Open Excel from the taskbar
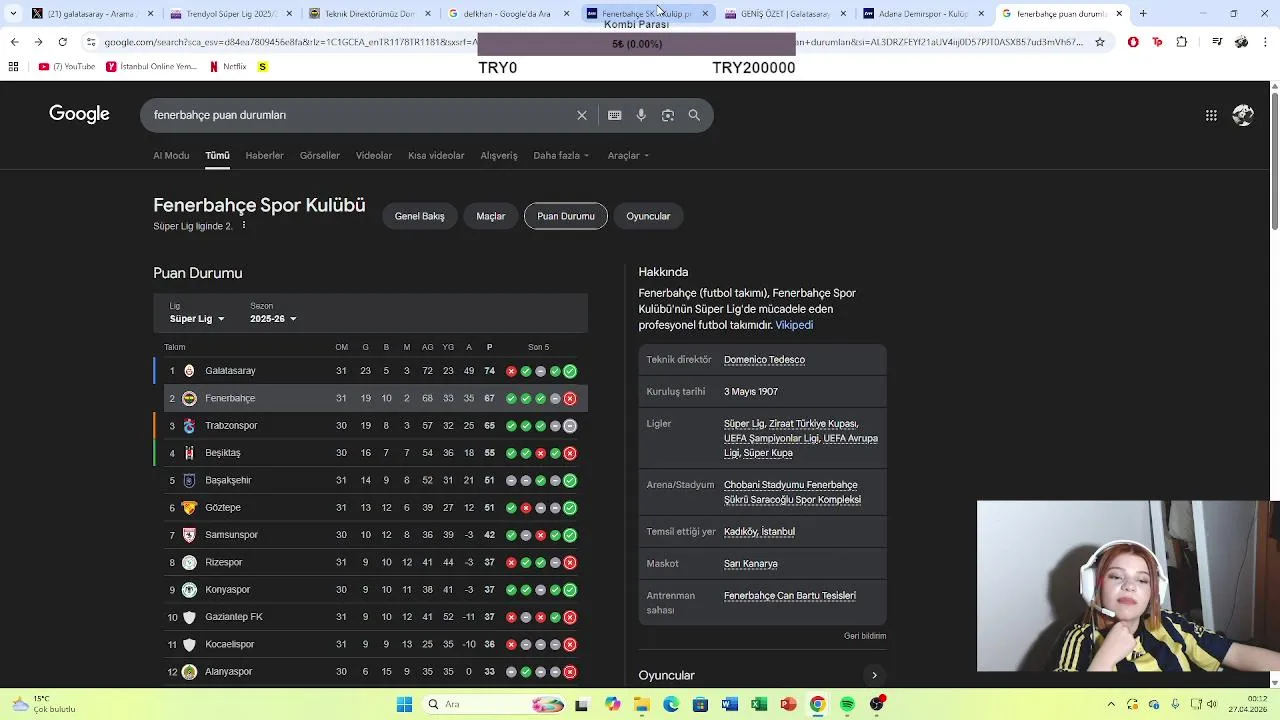 point(759,704)
